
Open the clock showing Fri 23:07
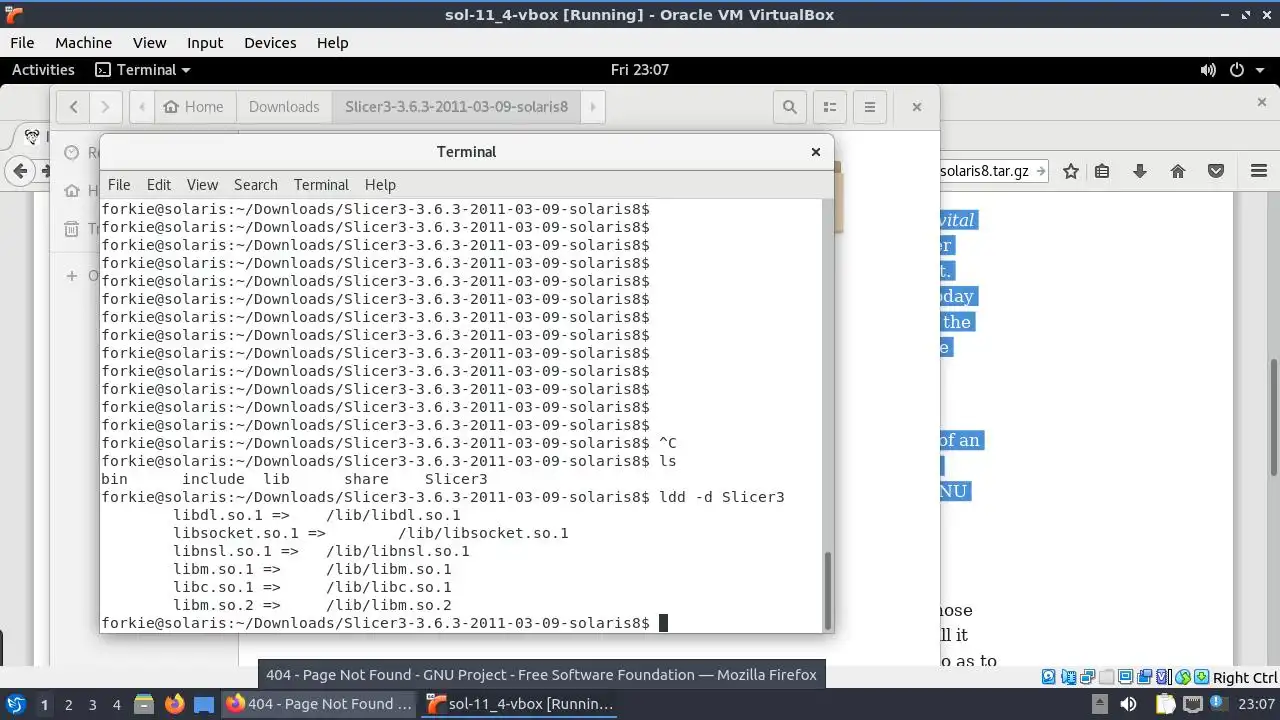pyautogui.click(x=639, y=70)
